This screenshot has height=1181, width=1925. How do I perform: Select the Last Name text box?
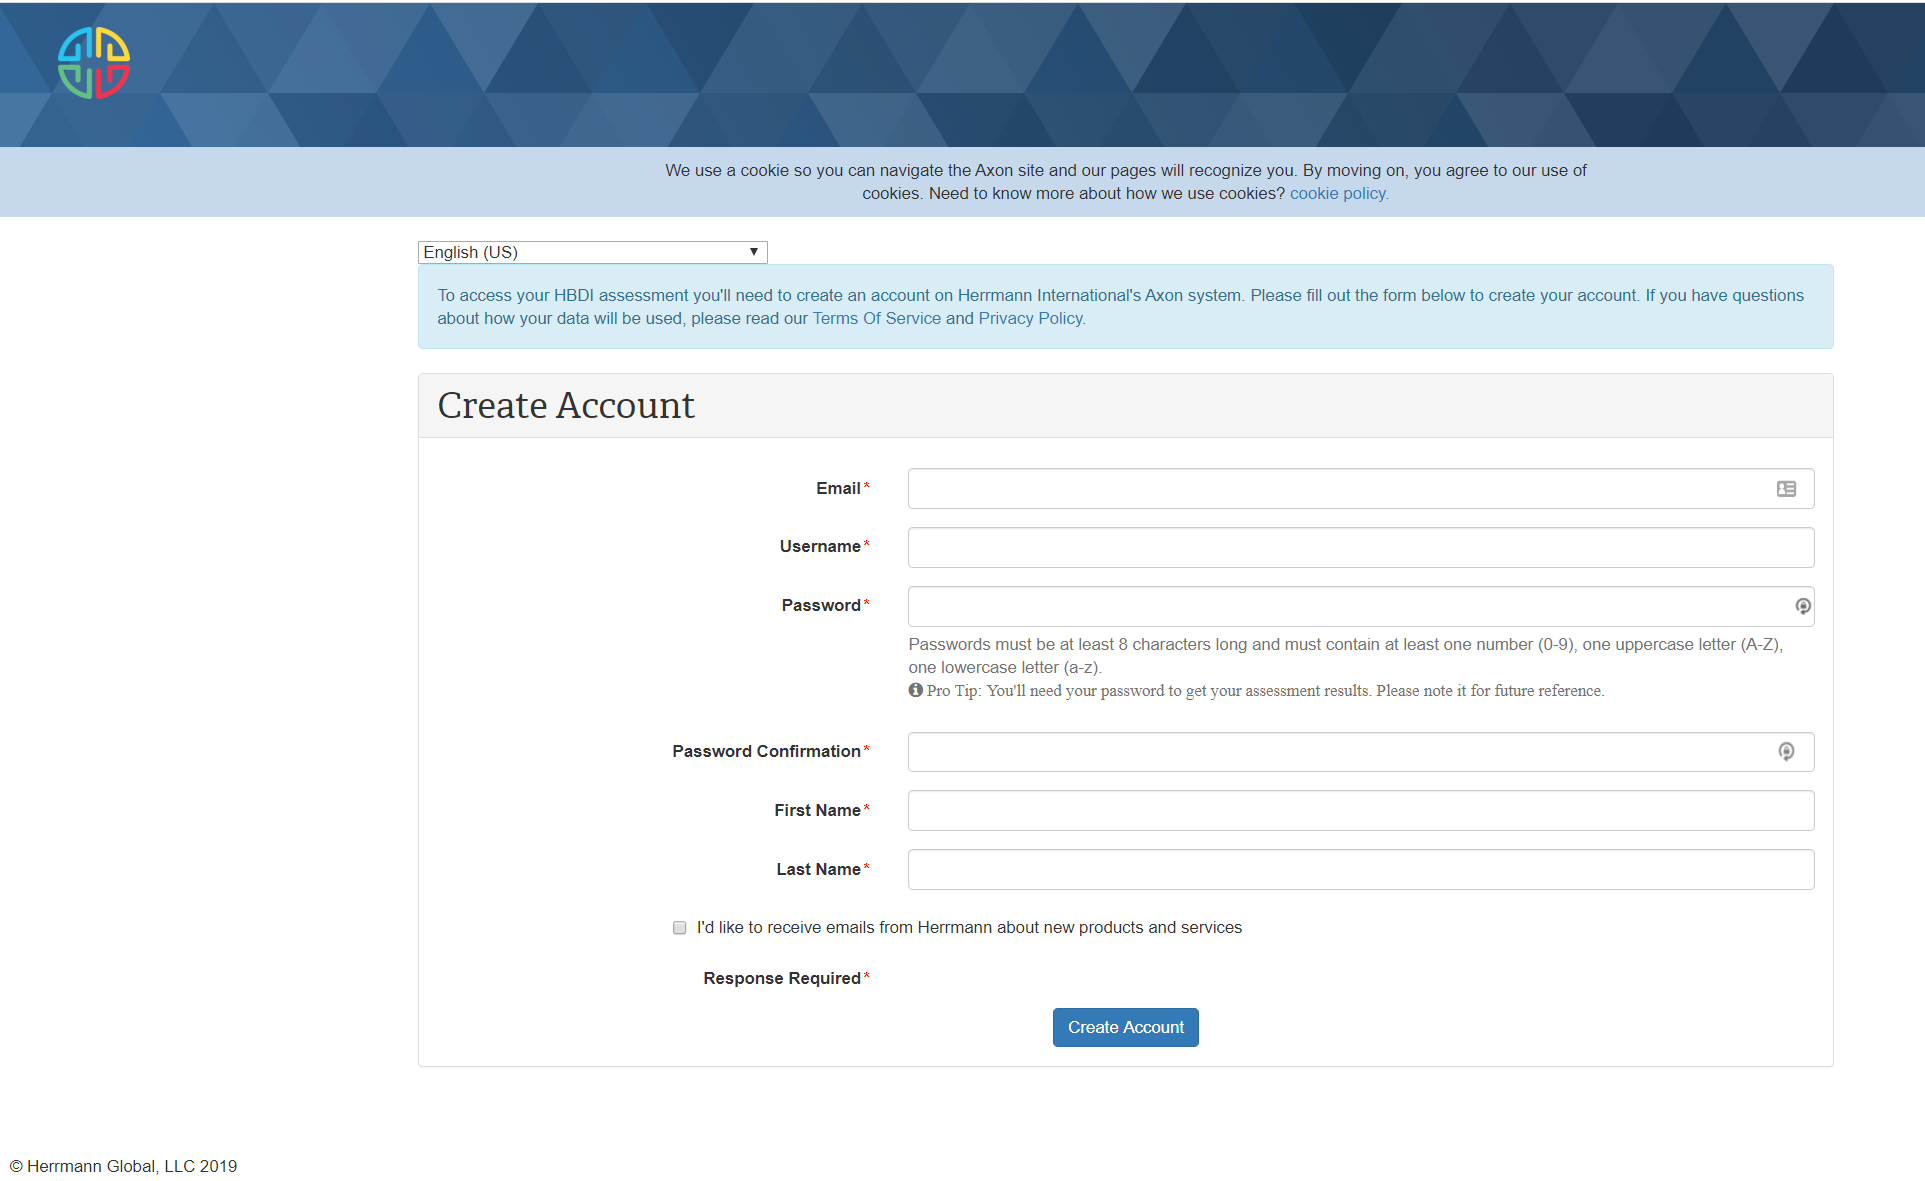[x=1360, y=870]
